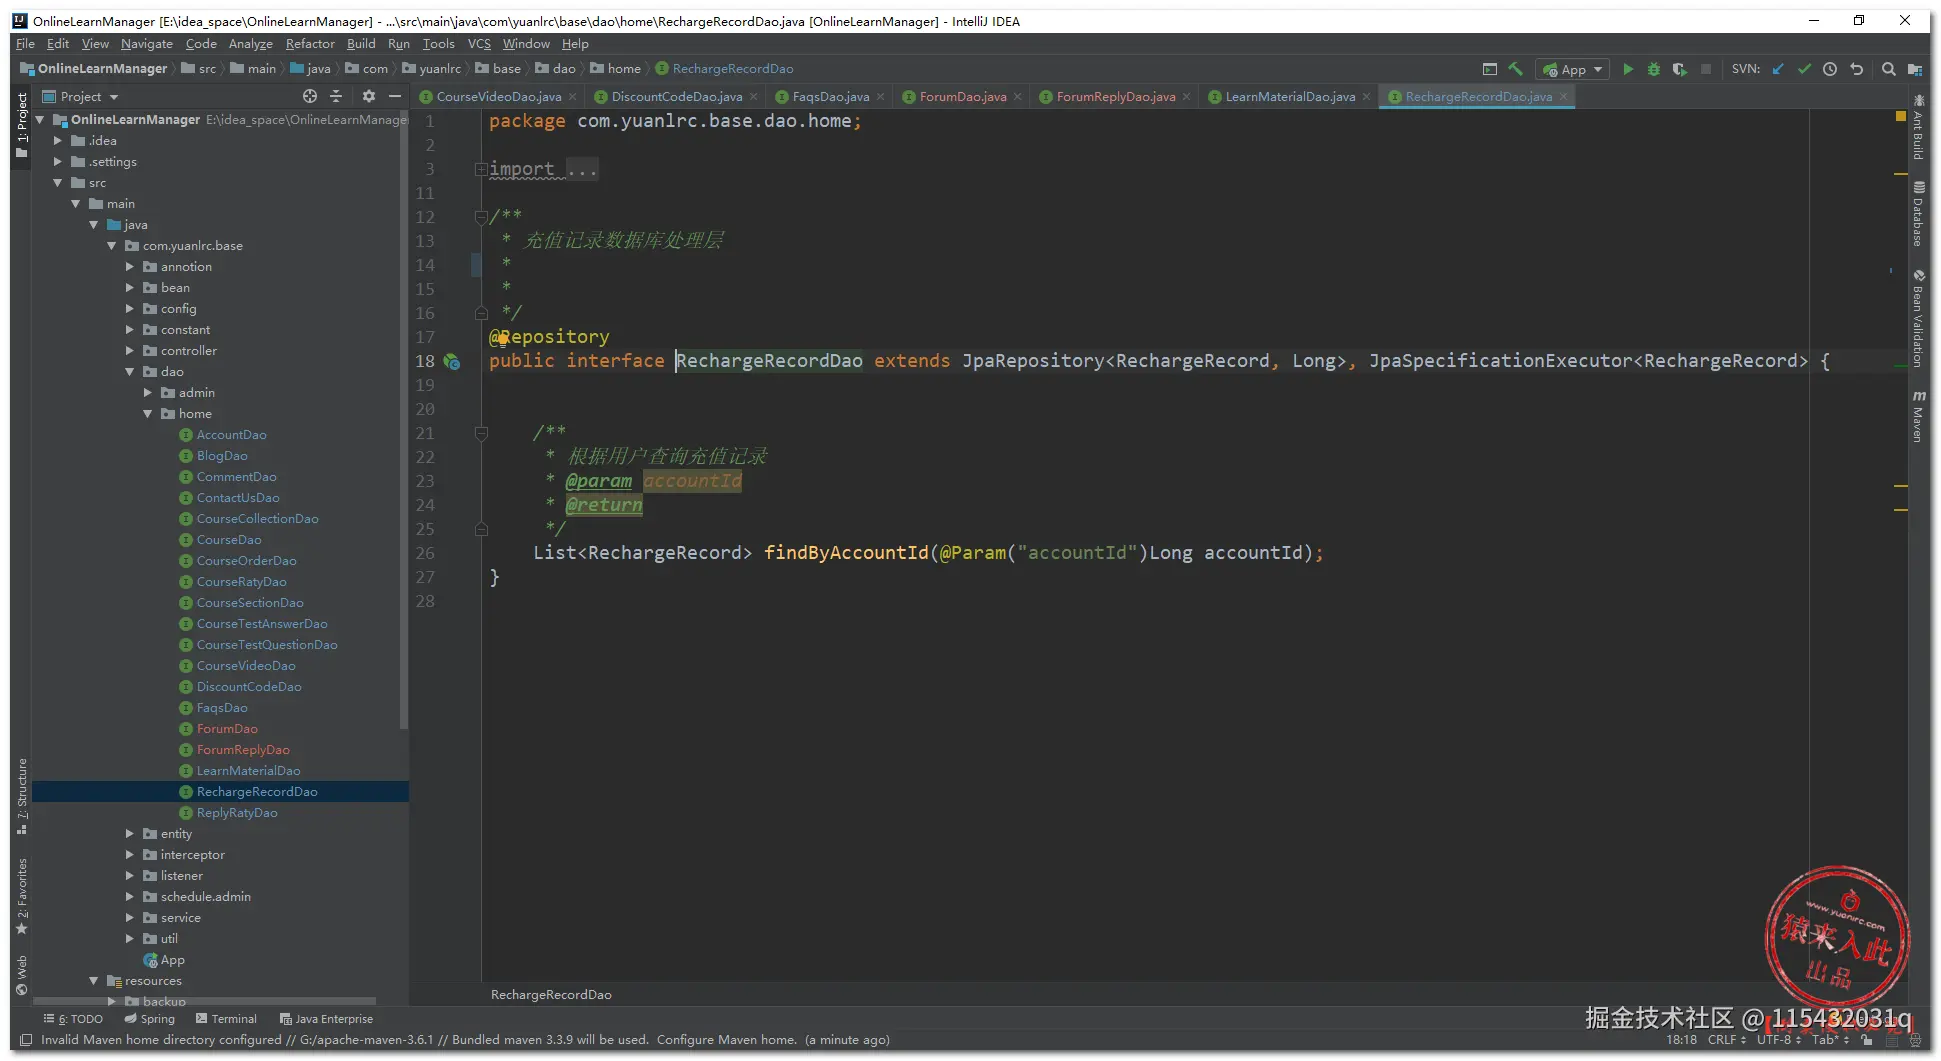Open the Ant Build side panel
This screenshot has width=1941, height=1061.
click(1918, 127)
